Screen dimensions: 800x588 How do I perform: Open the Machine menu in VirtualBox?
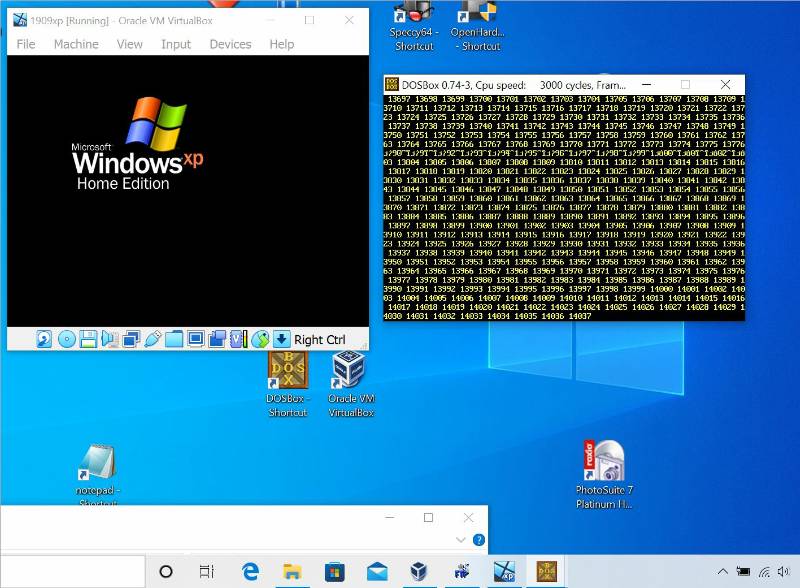tap(76, 44)
